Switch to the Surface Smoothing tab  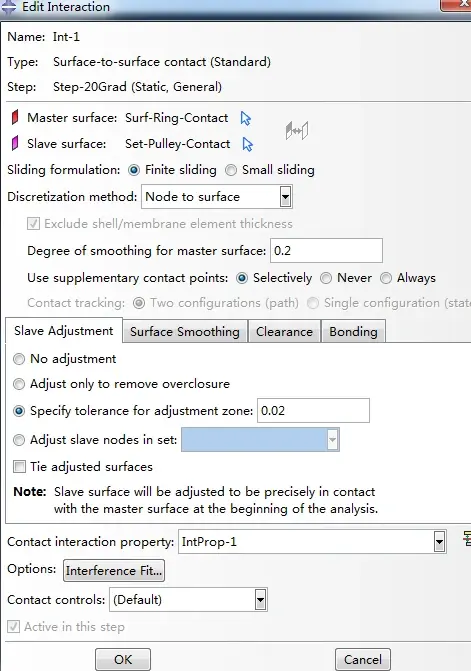pyautogui.click(x=185, y=332)
